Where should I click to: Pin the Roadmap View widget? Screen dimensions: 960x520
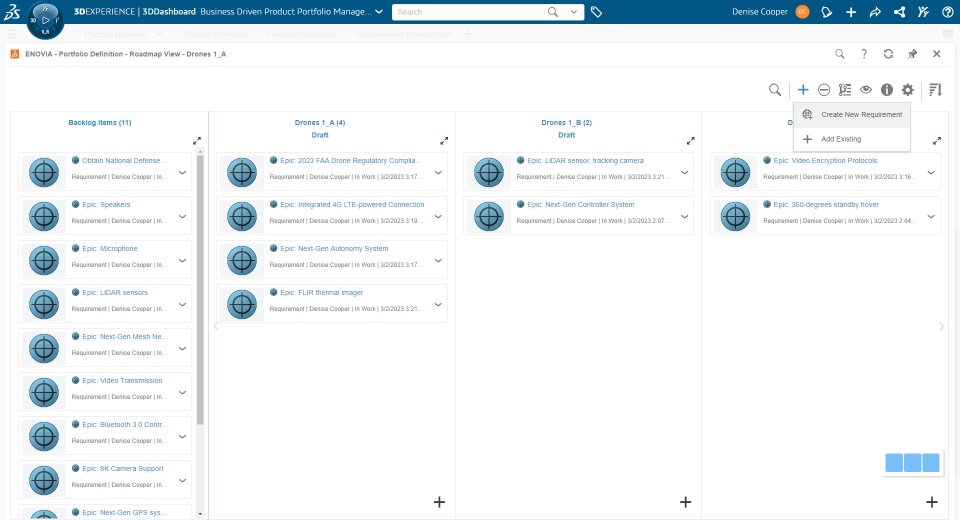[912, 54]
